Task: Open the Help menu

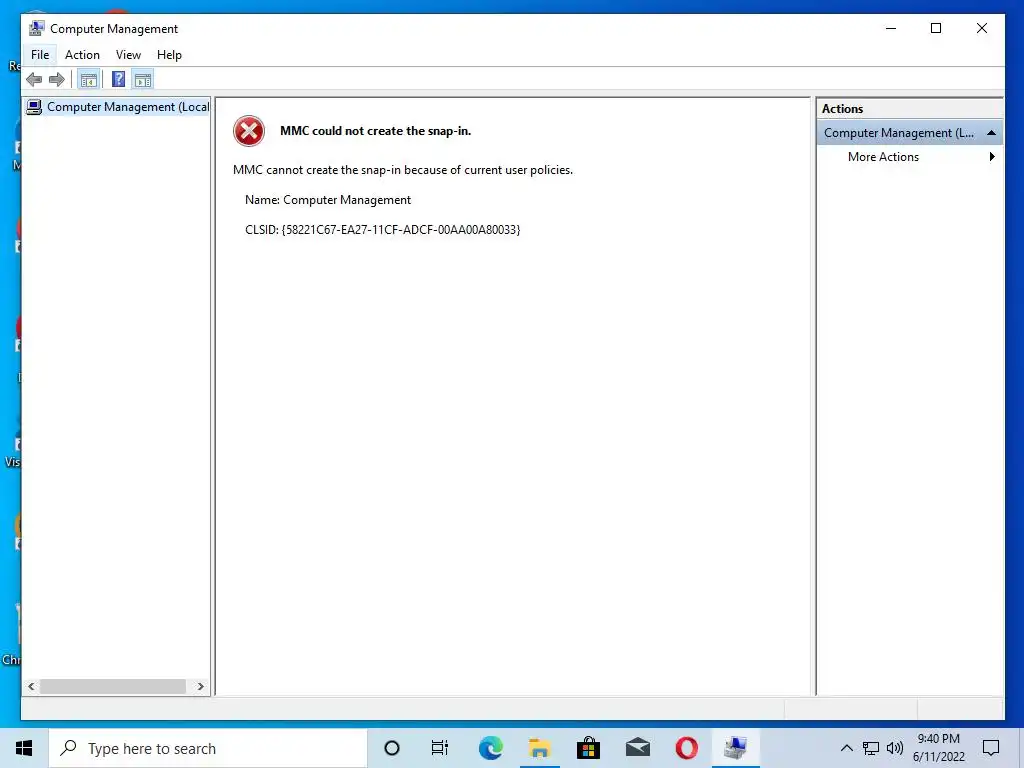Action: click(169, 55)
